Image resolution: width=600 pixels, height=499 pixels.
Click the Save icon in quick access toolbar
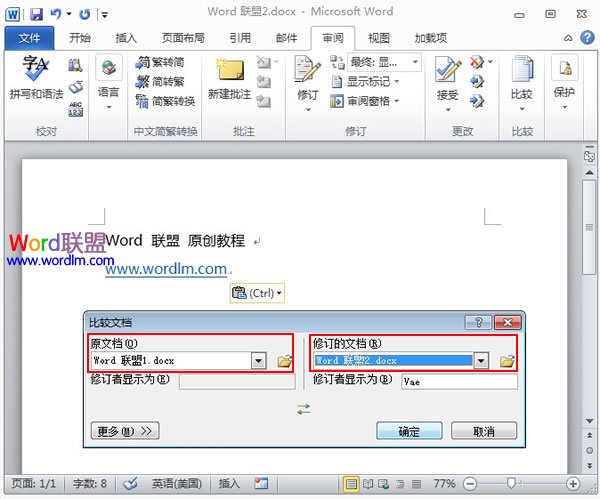[36, 15]
